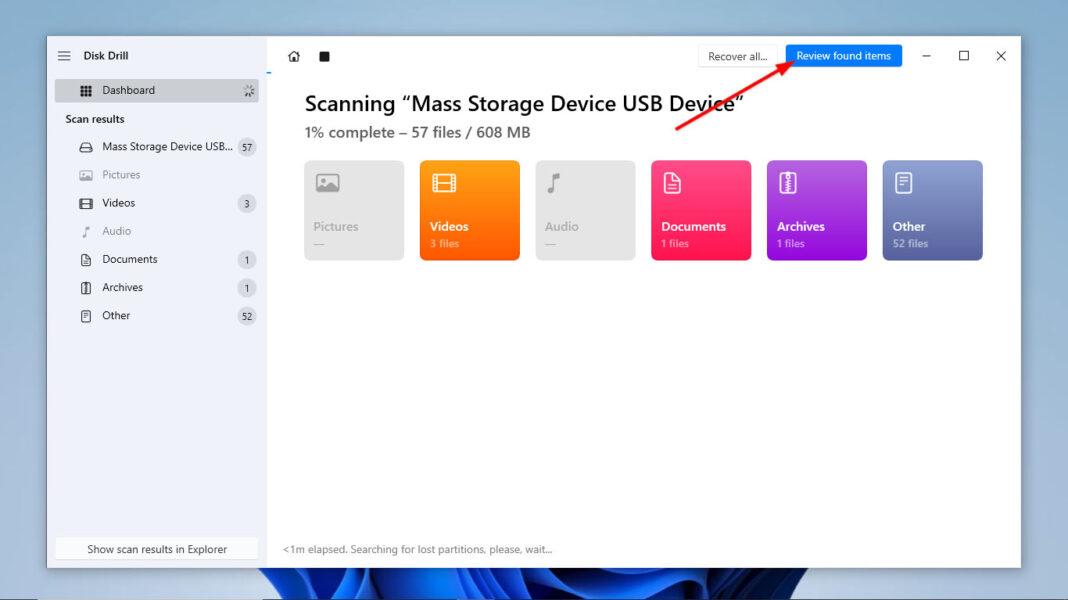Click the Home icon in the toolbar
The width and height of the screenshot is (1068, 600).
point(294,56)
